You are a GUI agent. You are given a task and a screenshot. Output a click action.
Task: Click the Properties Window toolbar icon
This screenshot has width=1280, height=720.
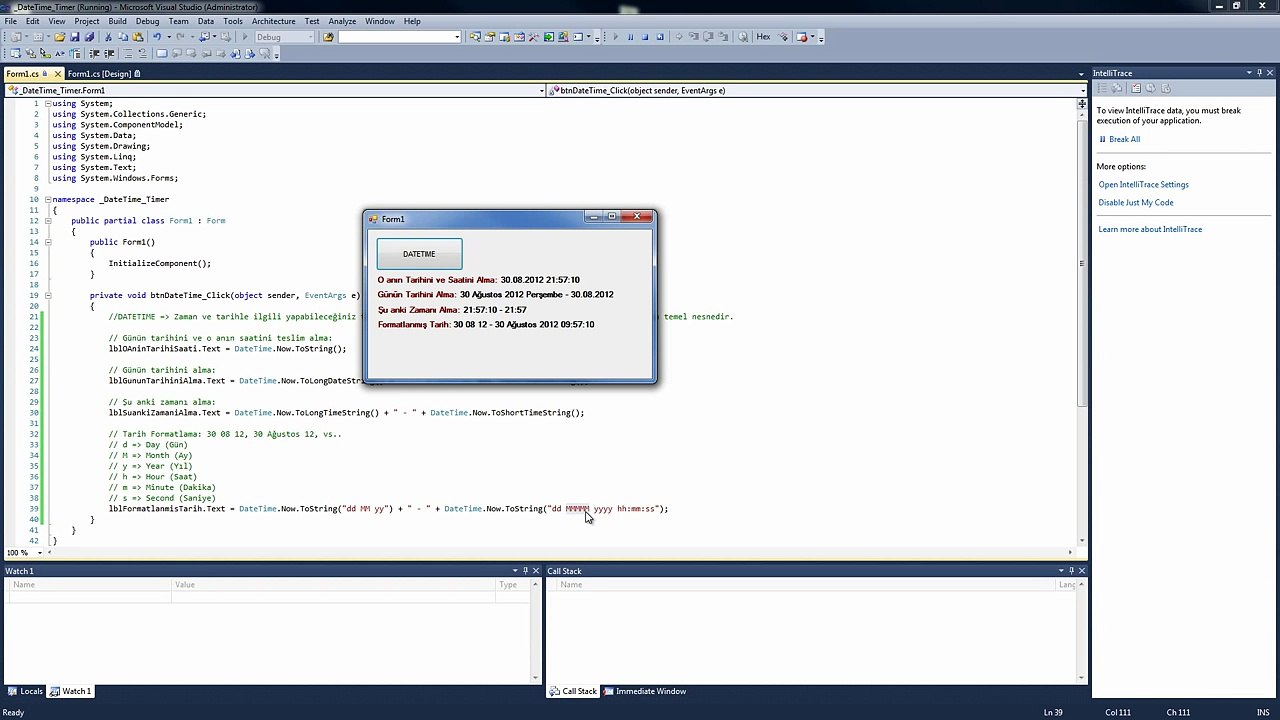coord(490,37)
